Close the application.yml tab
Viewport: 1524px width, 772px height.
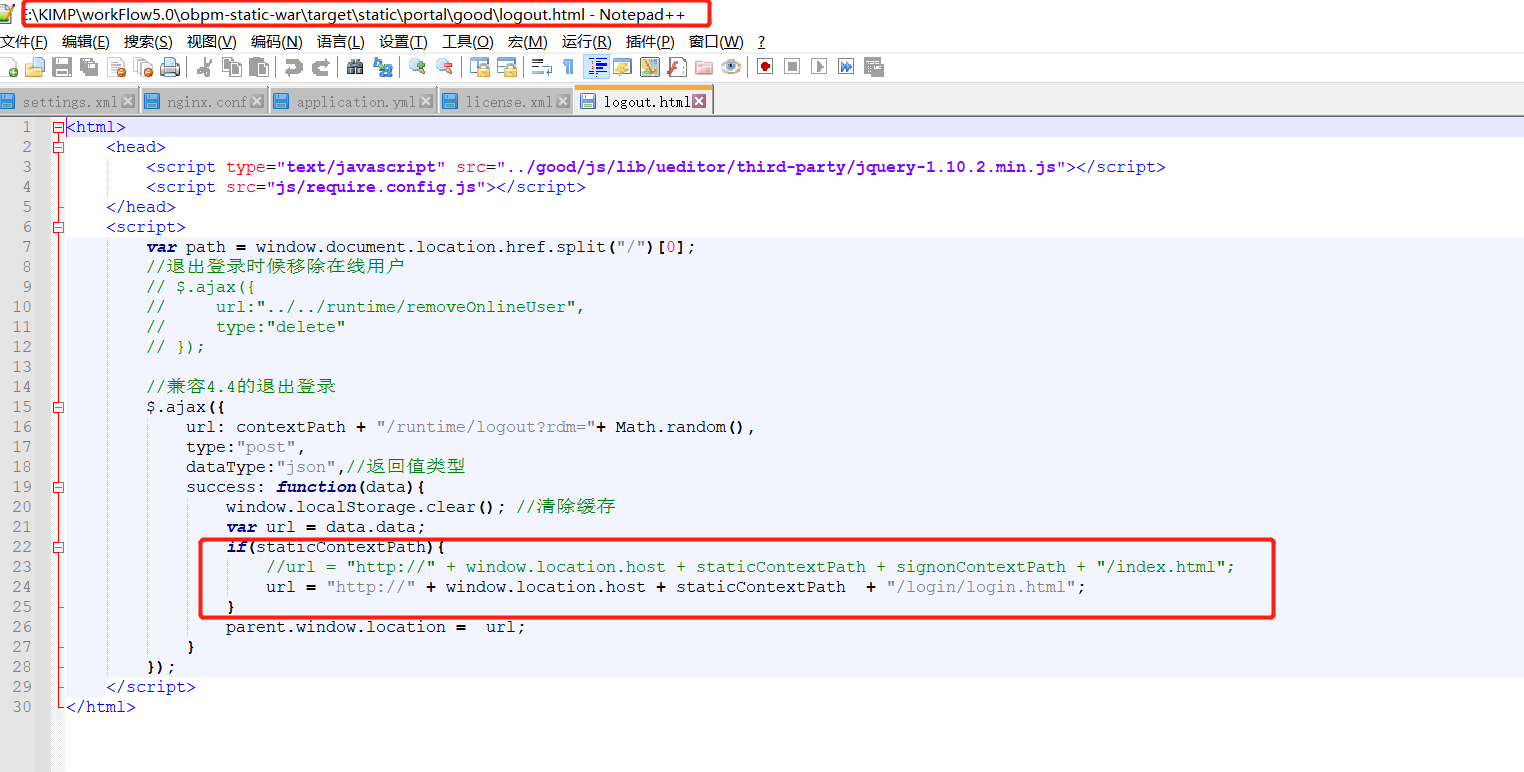[x=426, y=101]
